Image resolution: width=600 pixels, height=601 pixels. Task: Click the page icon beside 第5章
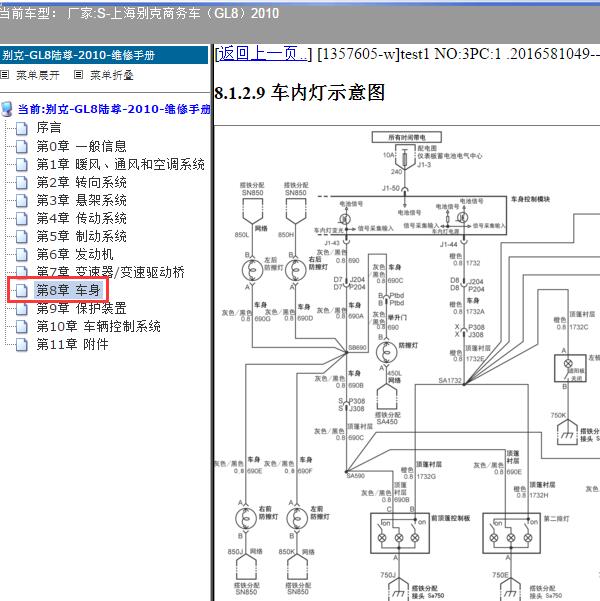pos(22,237)
